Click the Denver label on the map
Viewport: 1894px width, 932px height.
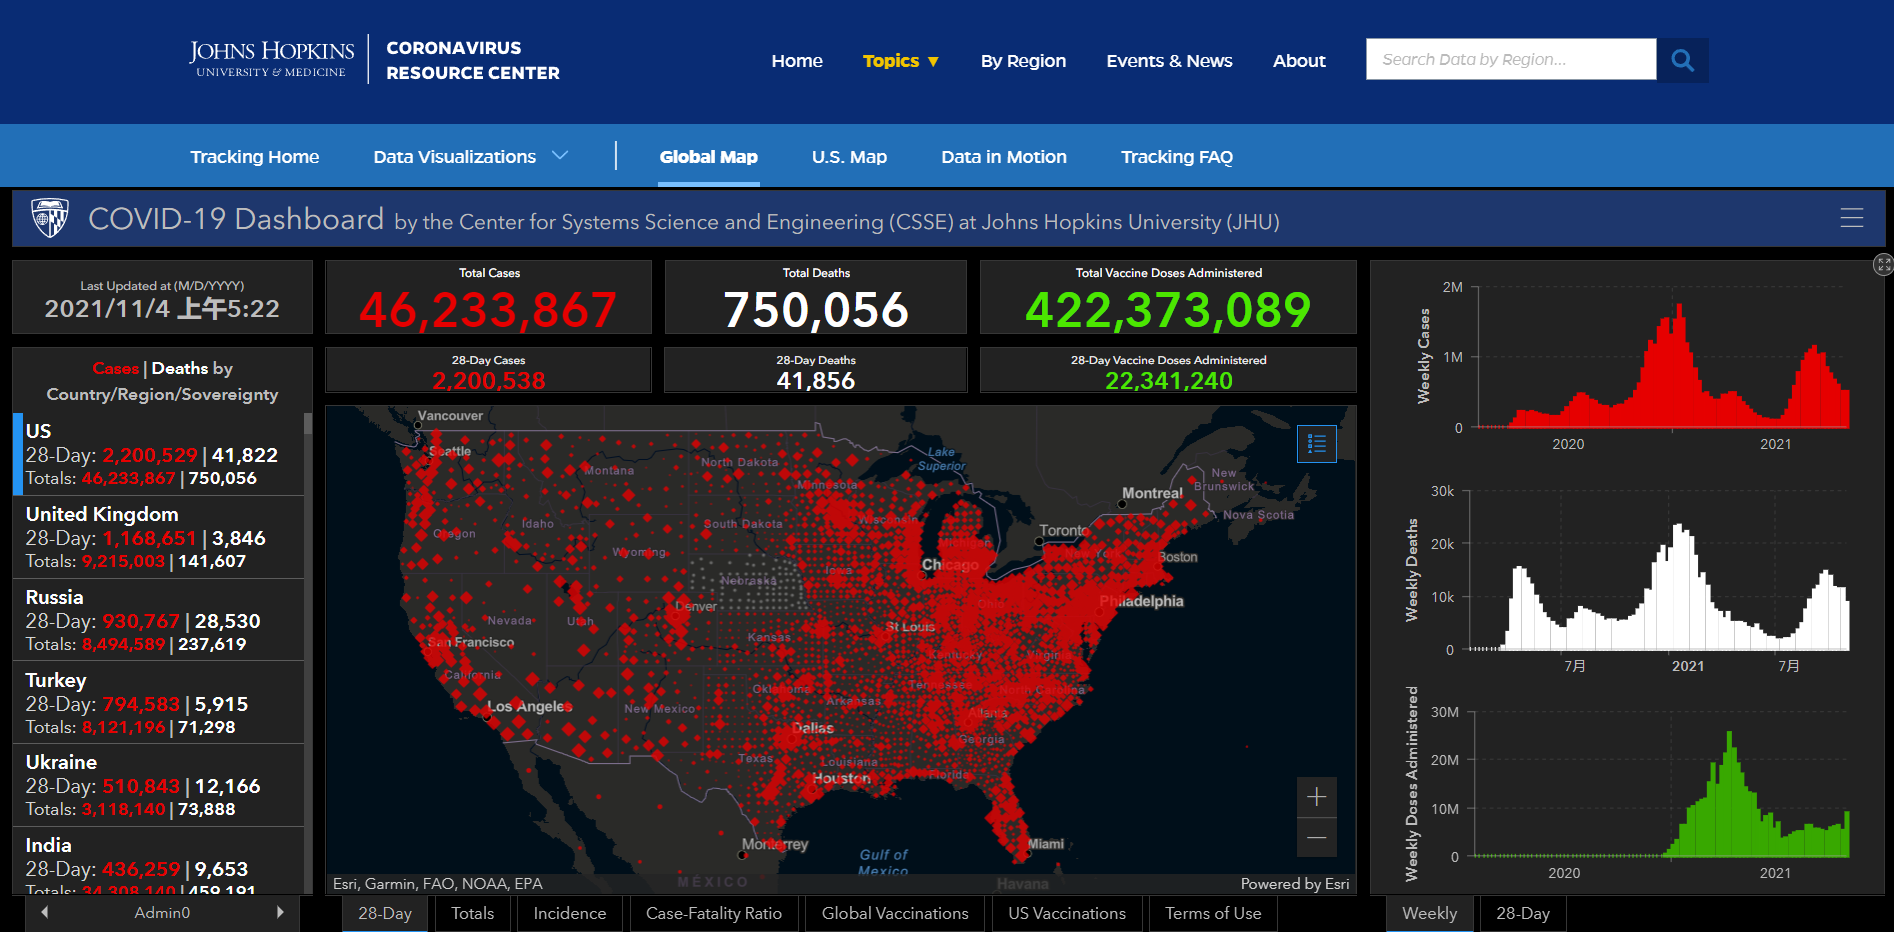click(696, 606)
